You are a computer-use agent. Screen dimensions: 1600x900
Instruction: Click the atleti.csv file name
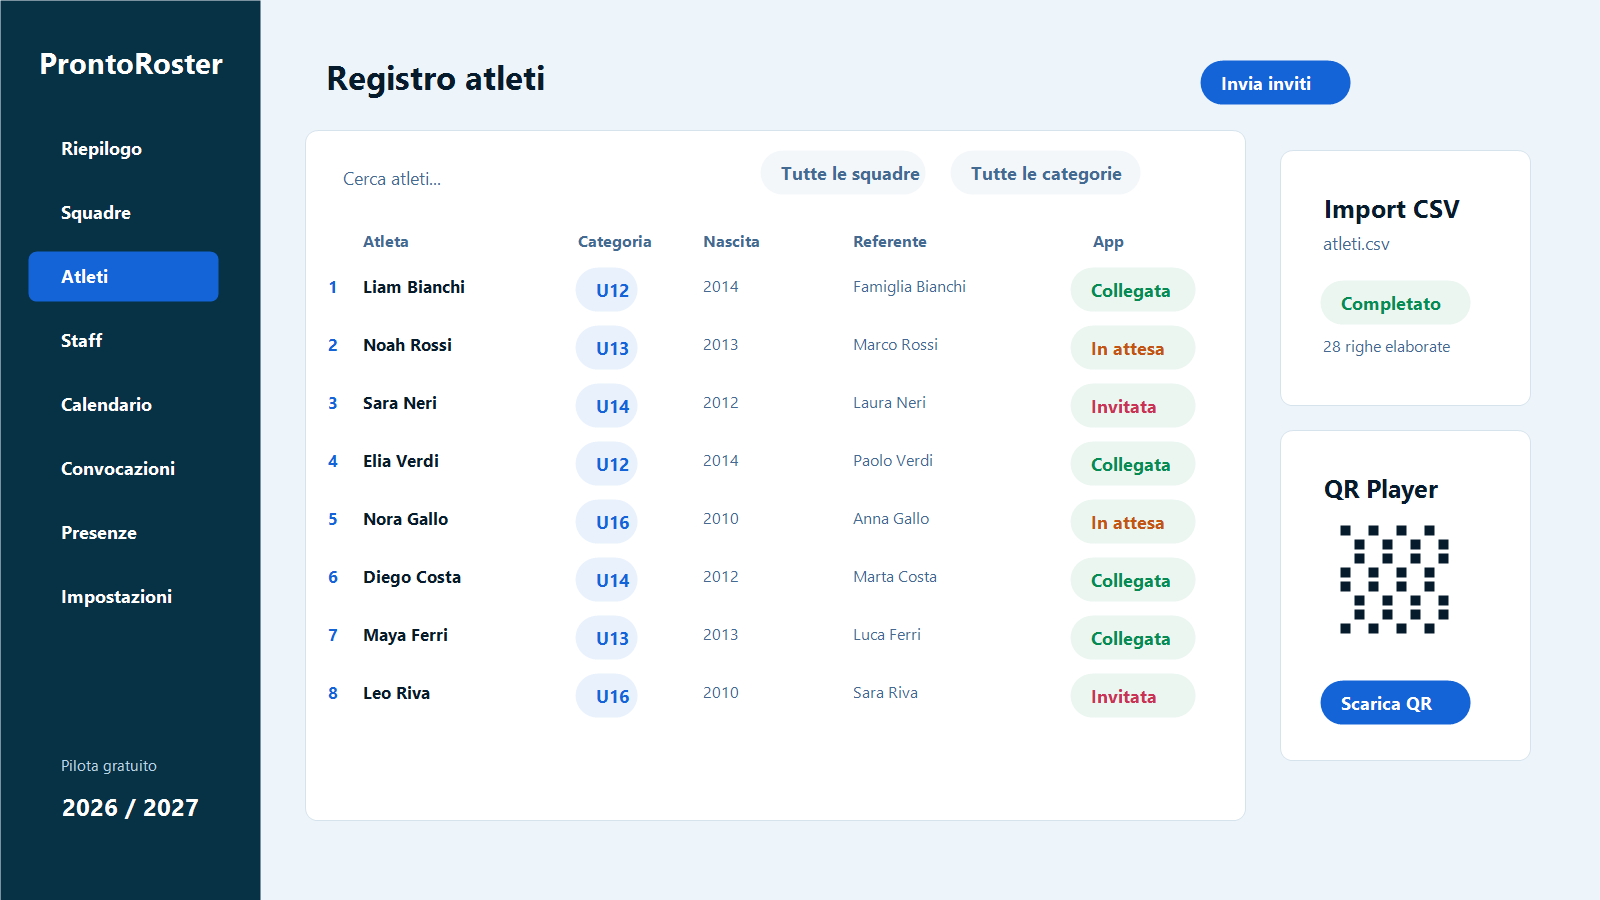click(x=1356, y=244)
